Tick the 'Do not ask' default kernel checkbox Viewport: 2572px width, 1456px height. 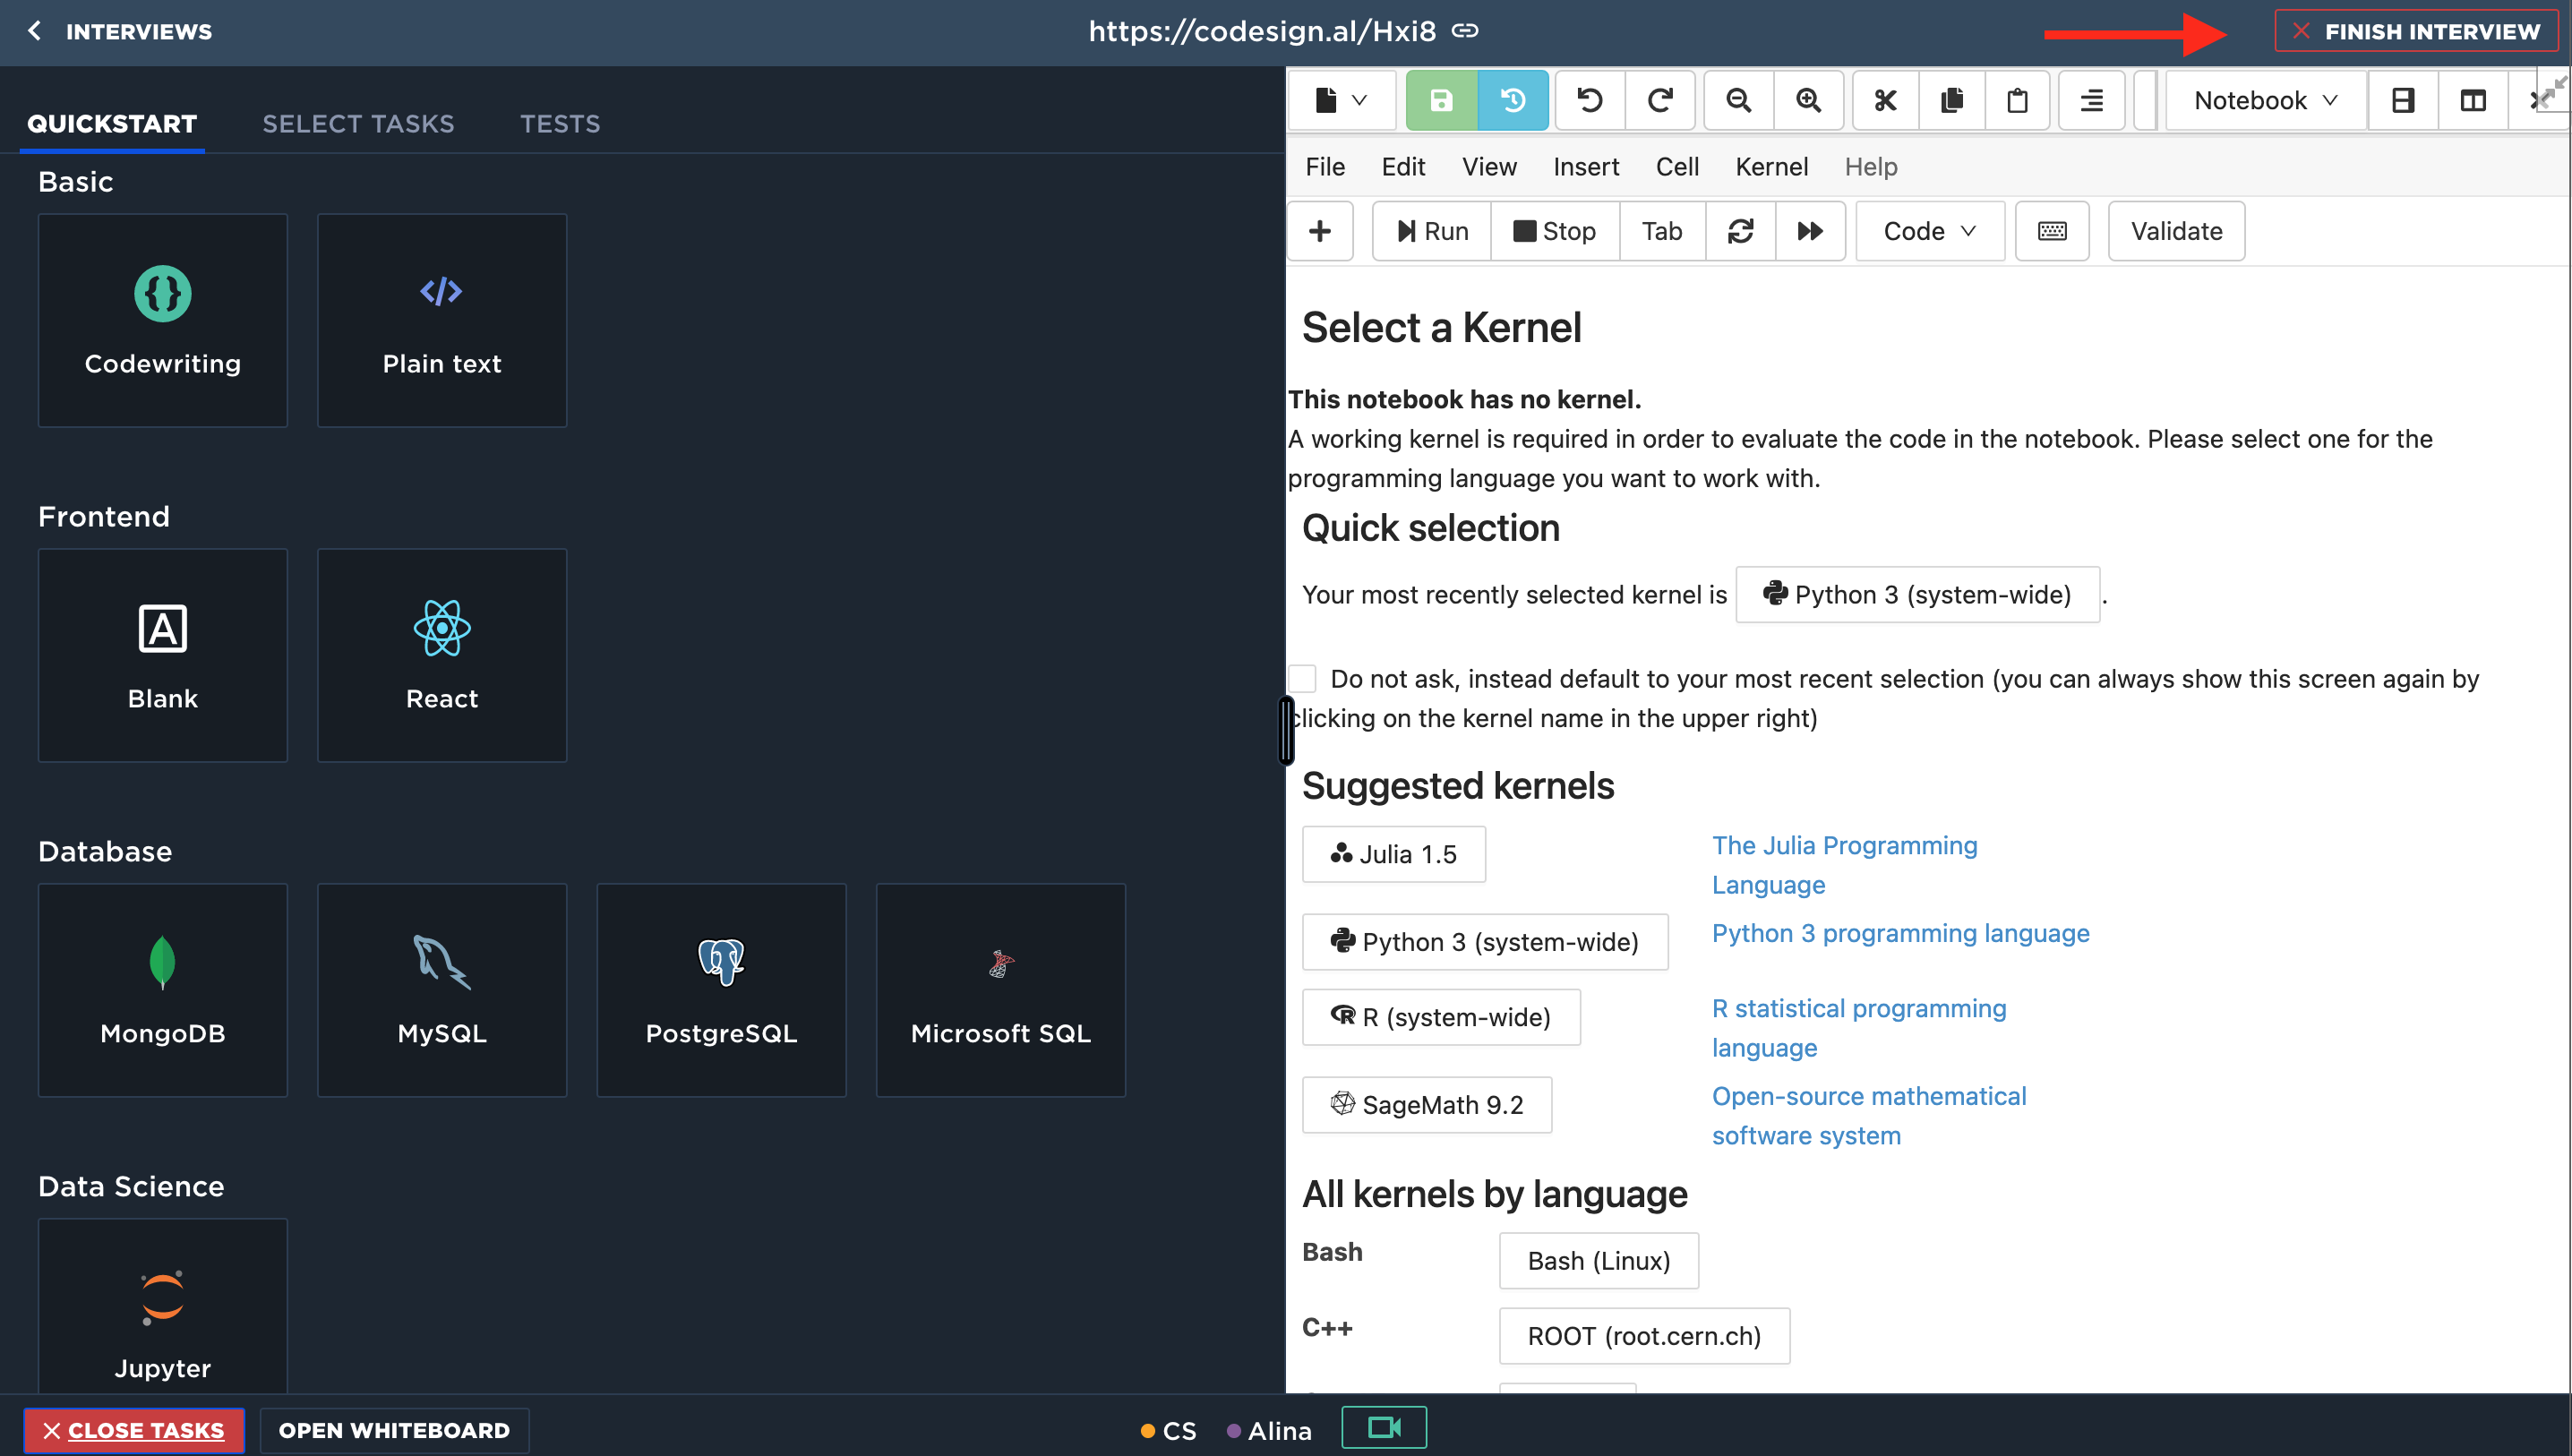(1302, 678)
